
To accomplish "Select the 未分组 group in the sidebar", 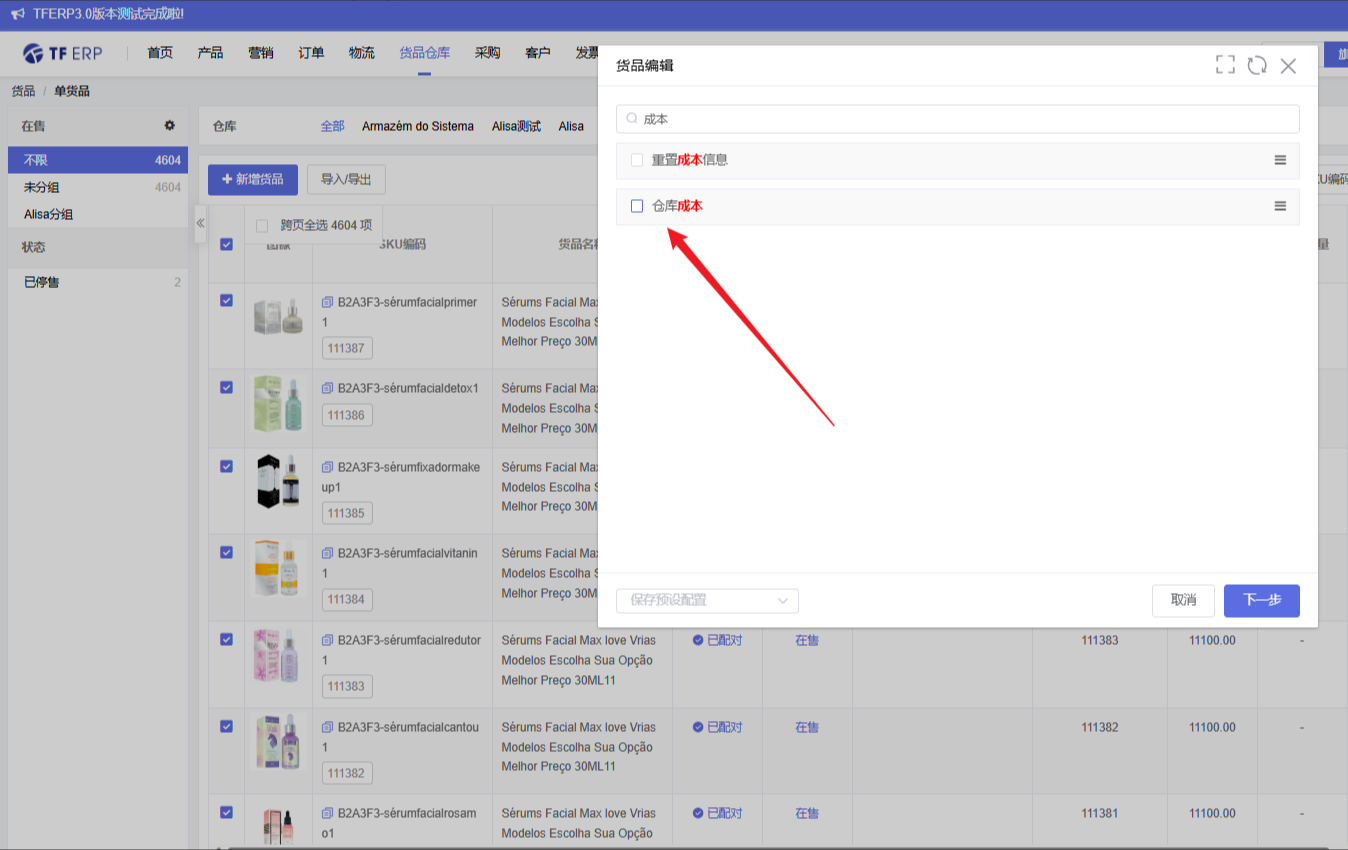I will 98,187.
